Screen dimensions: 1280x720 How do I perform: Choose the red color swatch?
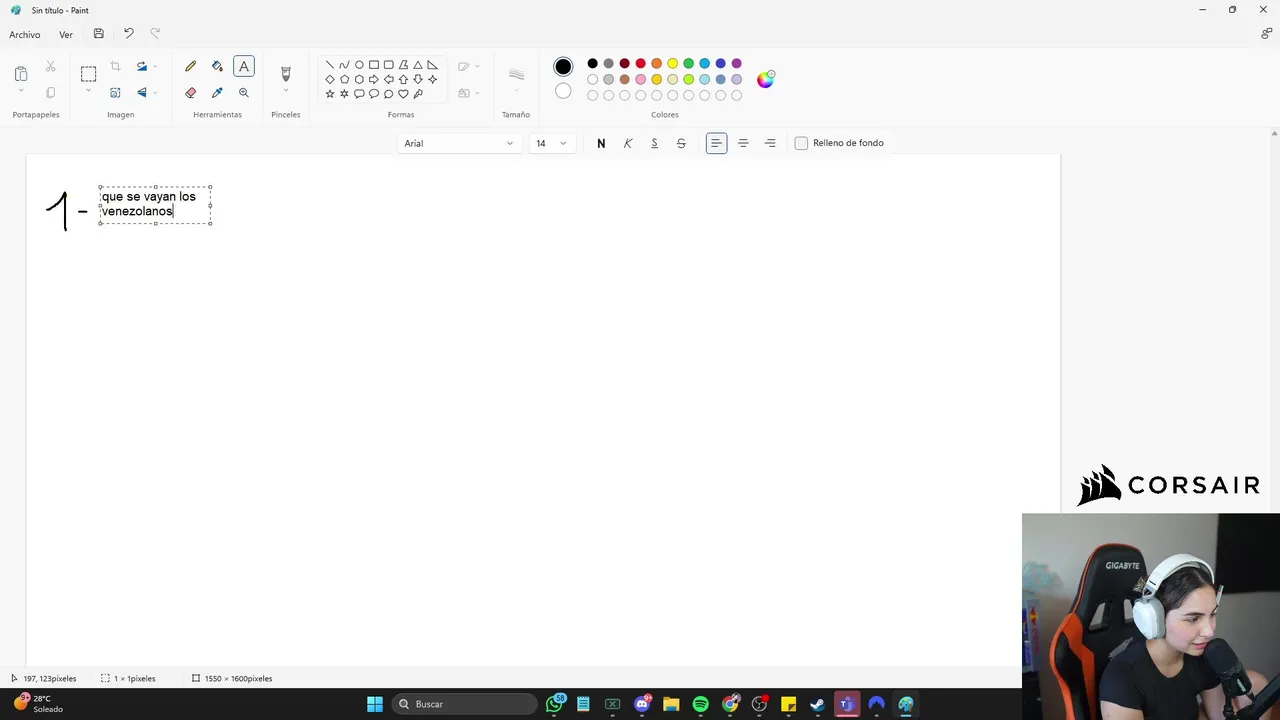(x=641, y=64)
